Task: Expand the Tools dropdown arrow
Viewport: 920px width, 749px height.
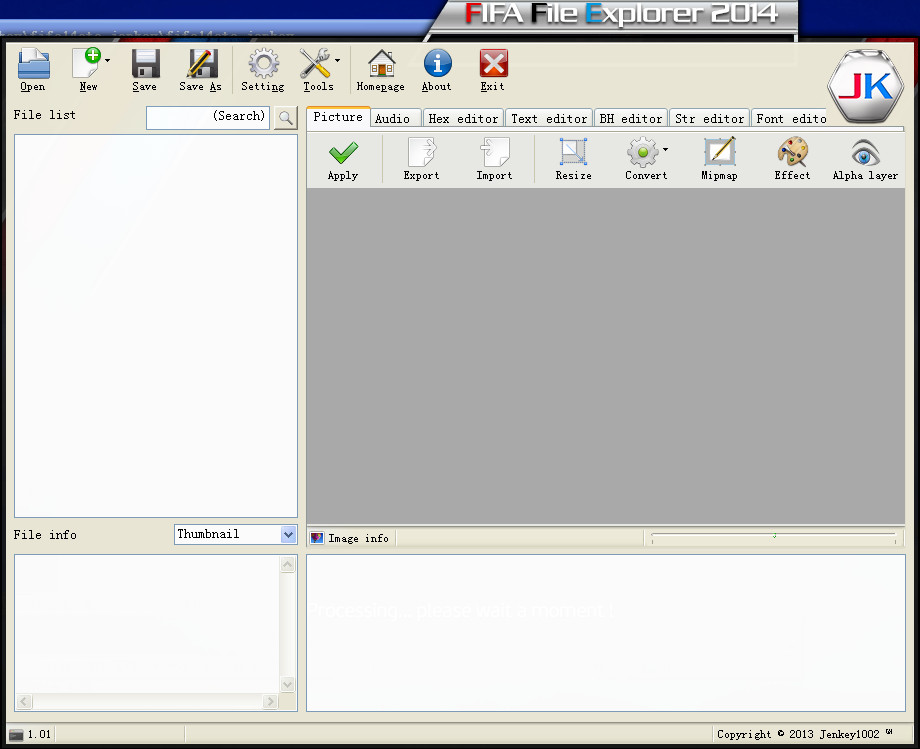Action: (x=337, y=60)
